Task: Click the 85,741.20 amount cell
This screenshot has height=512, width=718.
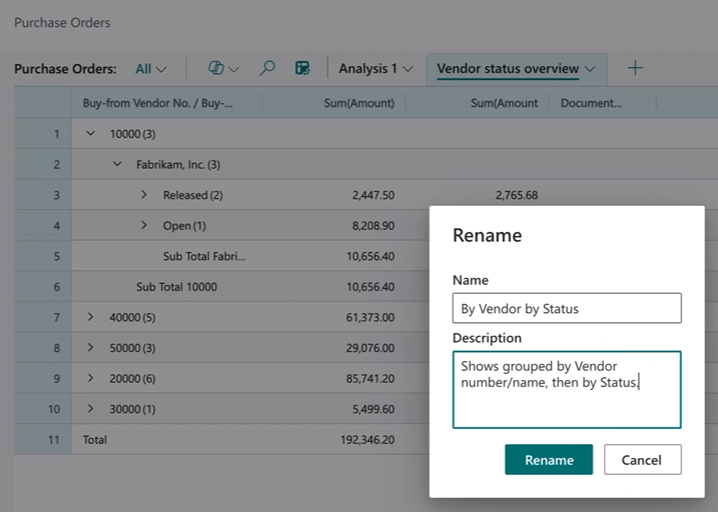Action: [x=370, y=379]
